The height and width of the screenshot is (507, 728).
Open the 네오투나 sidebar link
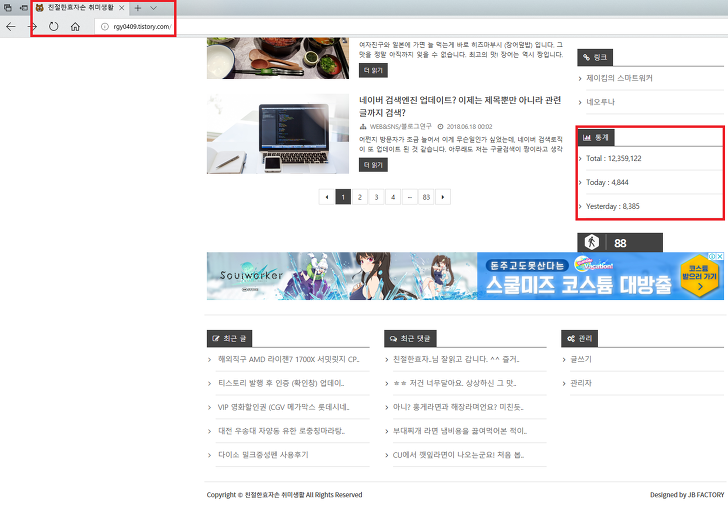(x=600, y=102)
